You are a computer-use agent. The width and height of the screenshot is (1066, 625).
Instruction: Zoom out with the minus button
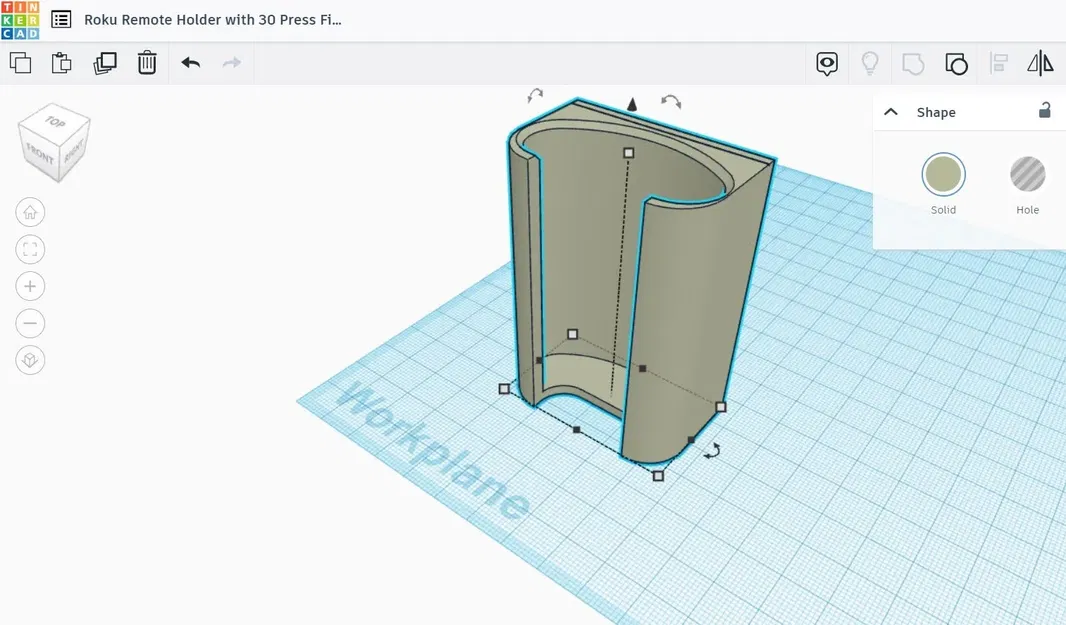[30, 323]
